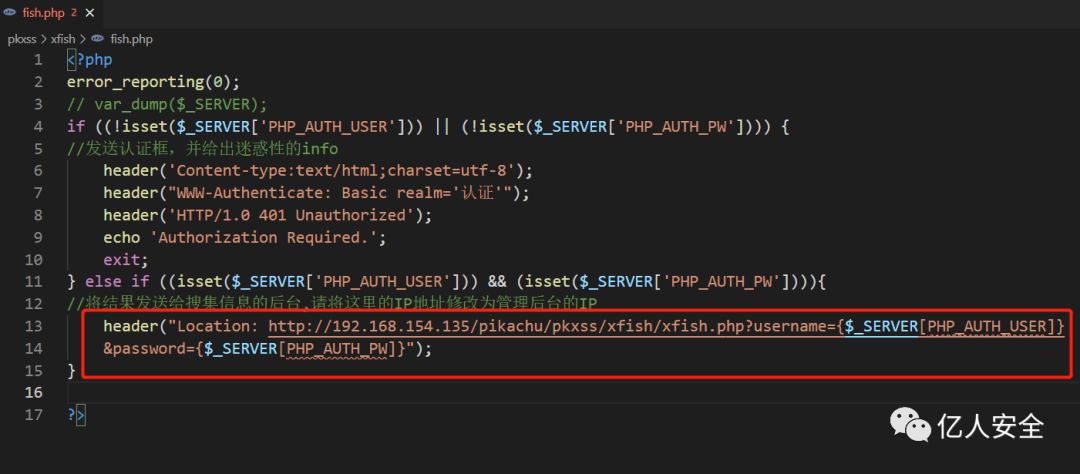Close the fish.php tab

(90, 13)
